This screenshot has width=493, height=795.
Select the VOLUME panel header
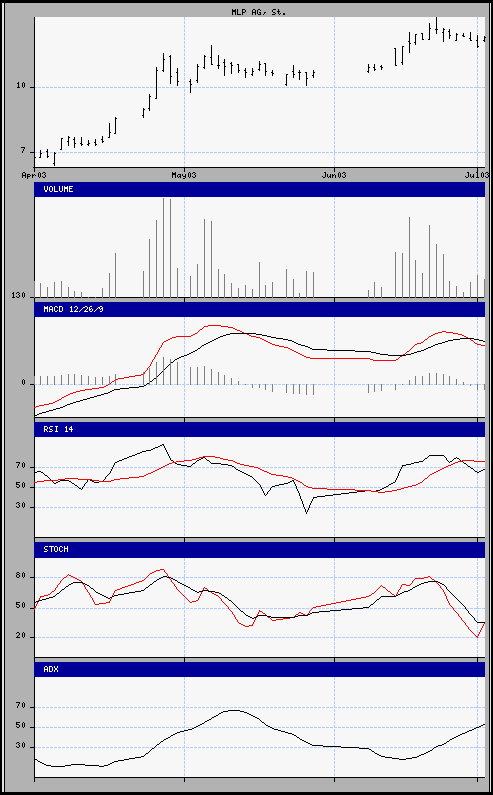tap(260, 190)
